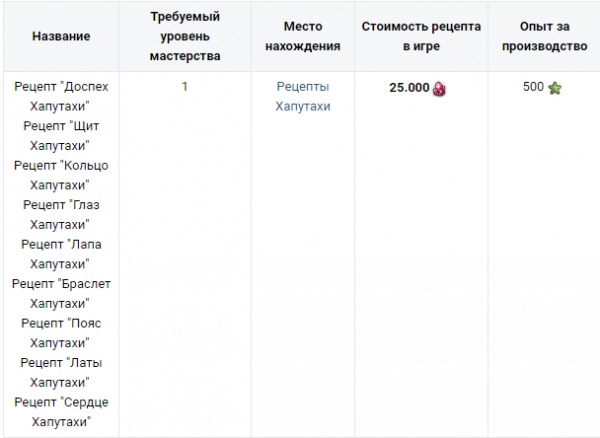Image resolution: width=600 pixels, height=438 pixels.
Task: Select Рецепт "Доспех Хапутахи" entry
Action: (x=61, y=96)
